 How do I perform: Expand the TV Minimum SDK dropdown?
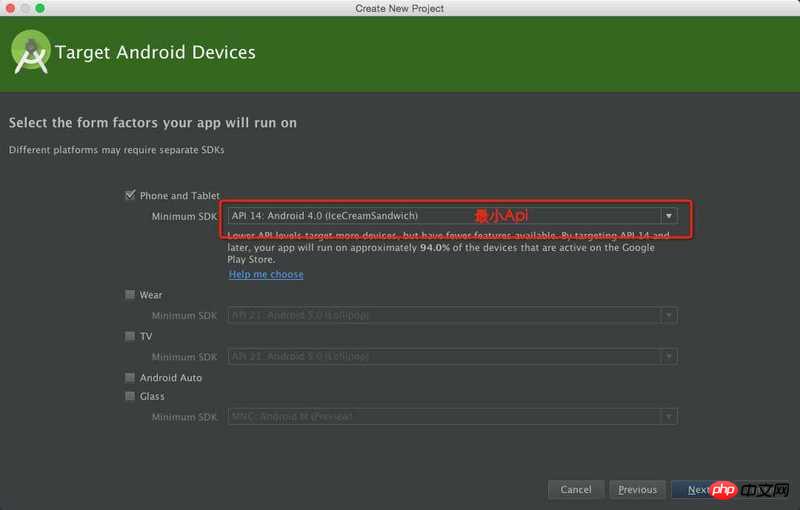pyautogui.click(x=668, y=357)
